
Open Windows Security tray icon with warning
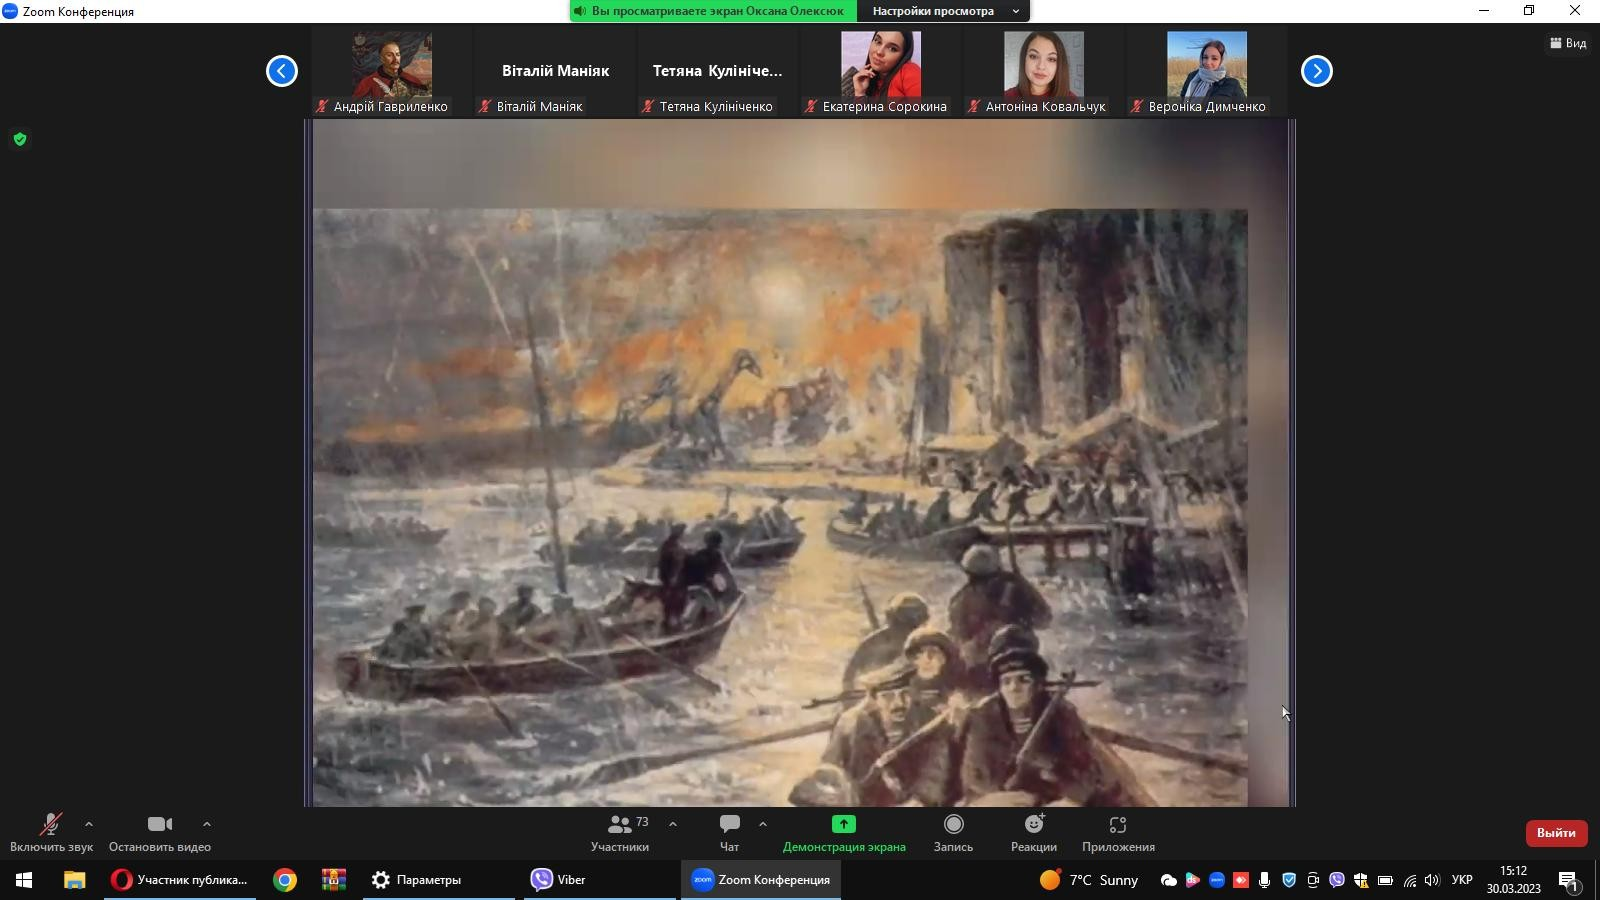click(x=1361, y=880)
